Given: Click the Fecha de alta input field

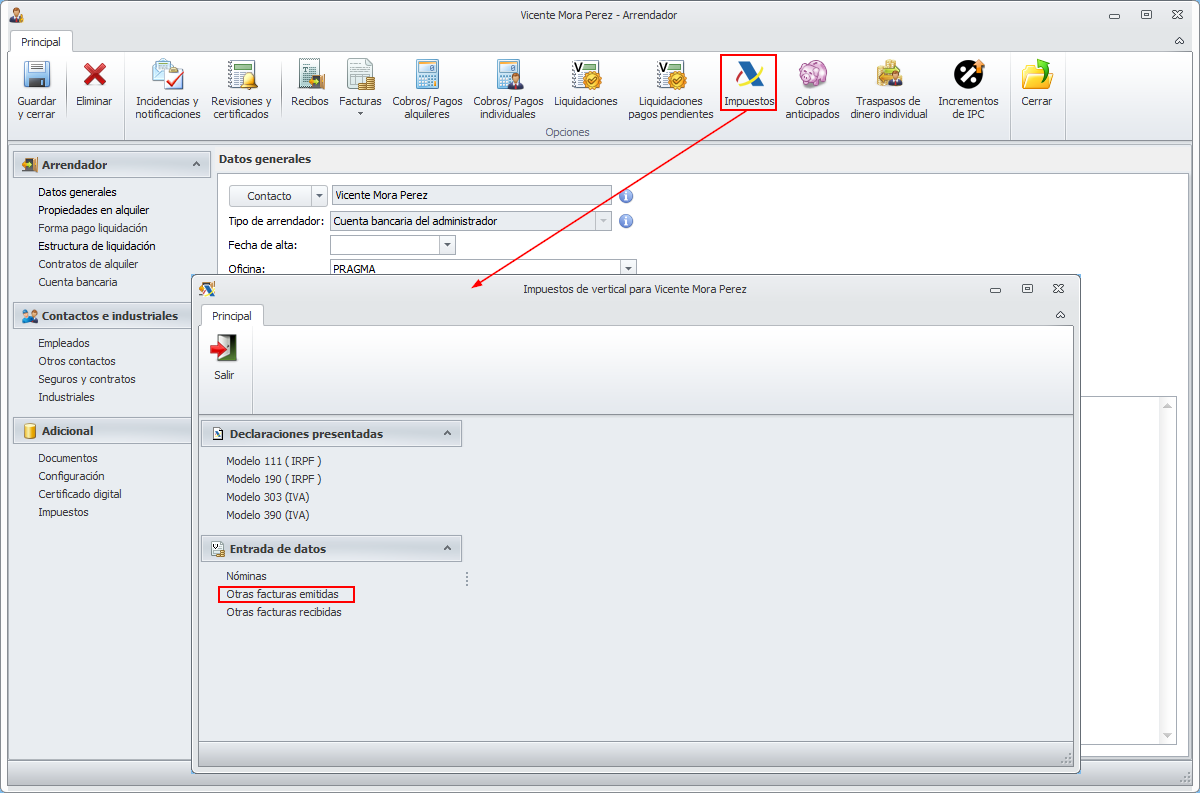Looking at the screenshot, I should 385,245.
